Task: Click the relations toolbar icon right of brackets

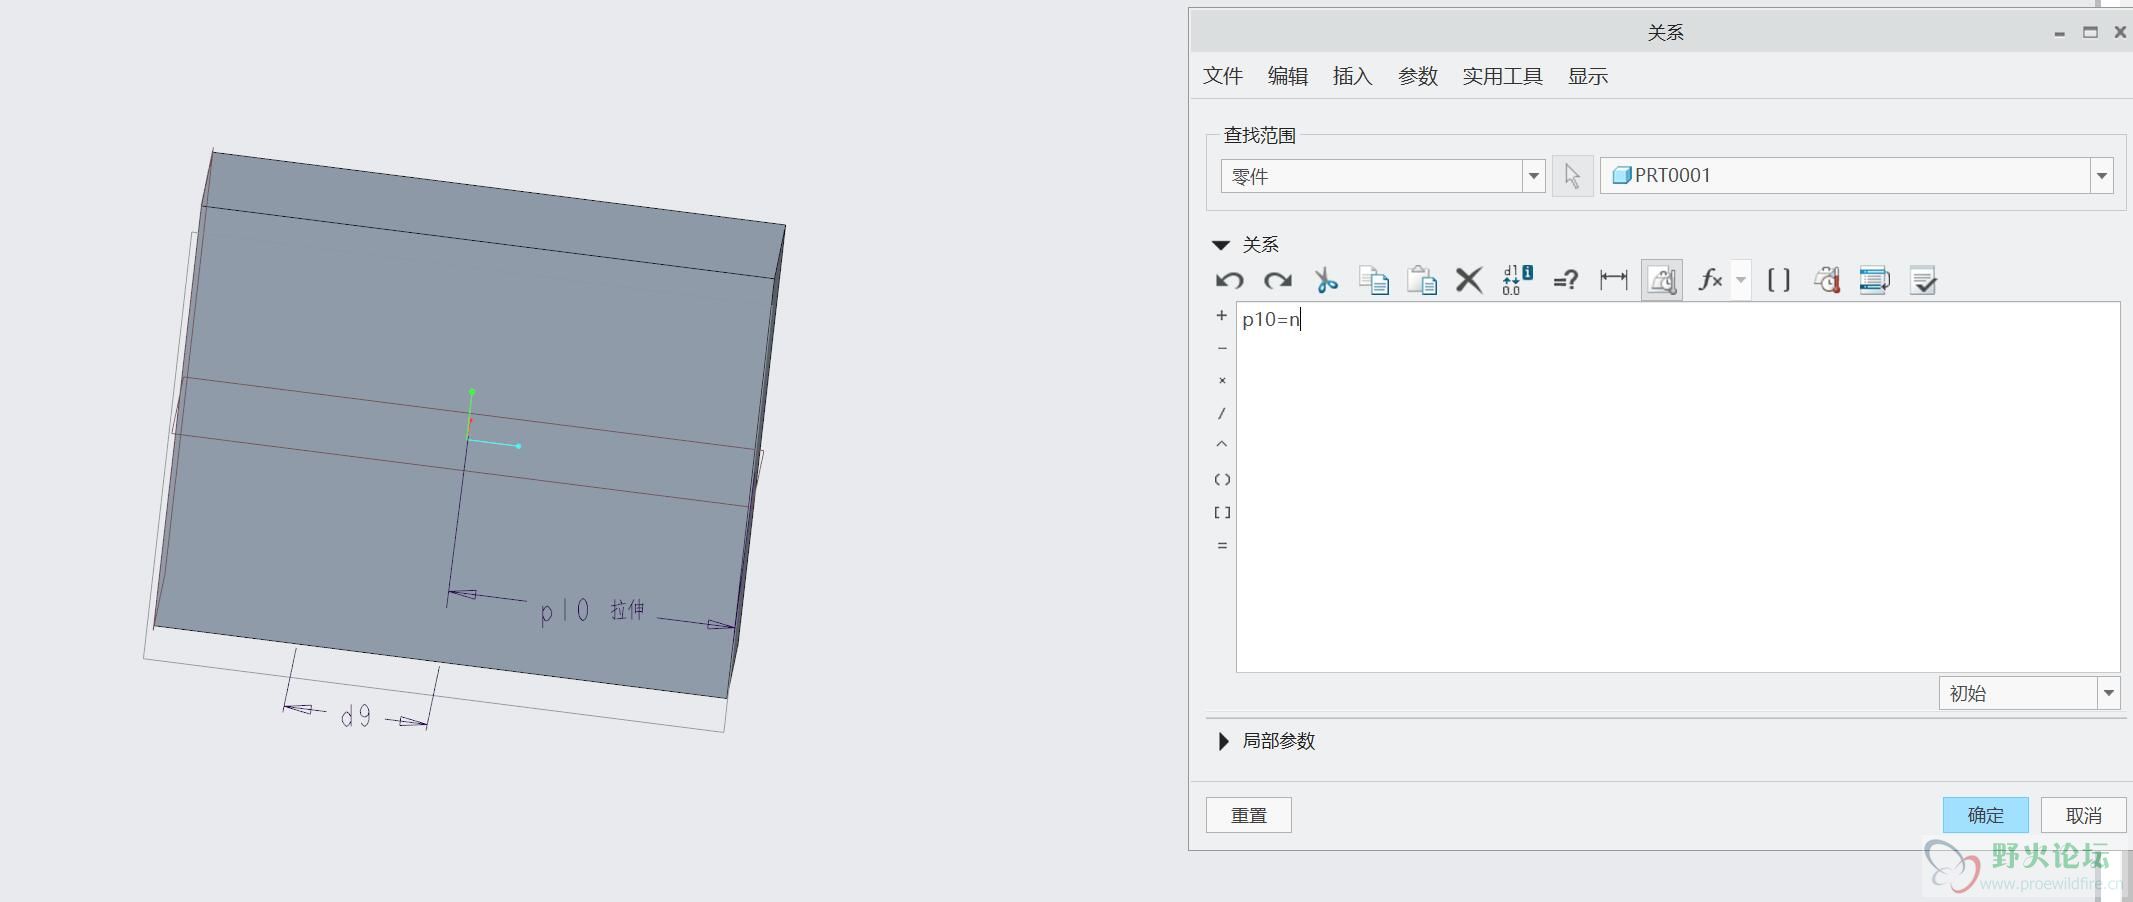Action: click(x=1827, y=281)
